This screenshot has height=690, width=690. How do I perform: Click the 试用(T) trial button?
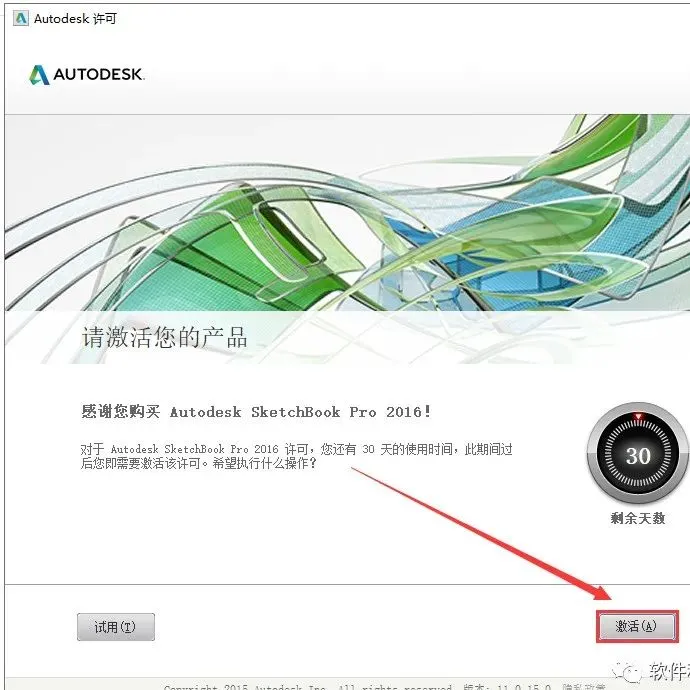(116, 627)
